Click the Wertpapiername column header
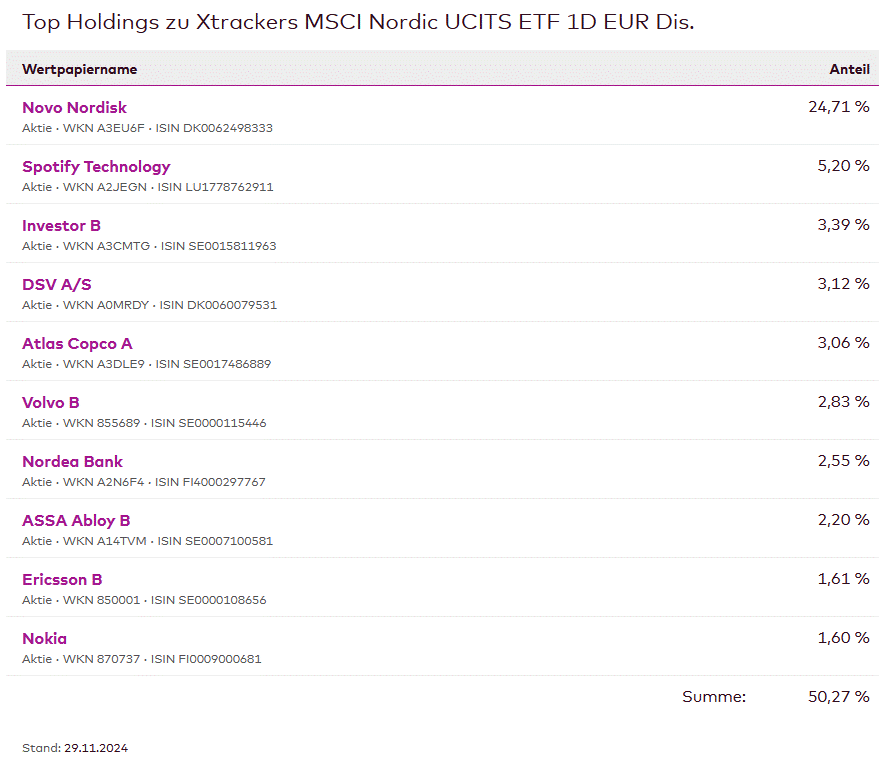The image size is (879, 760). [79, 69]
